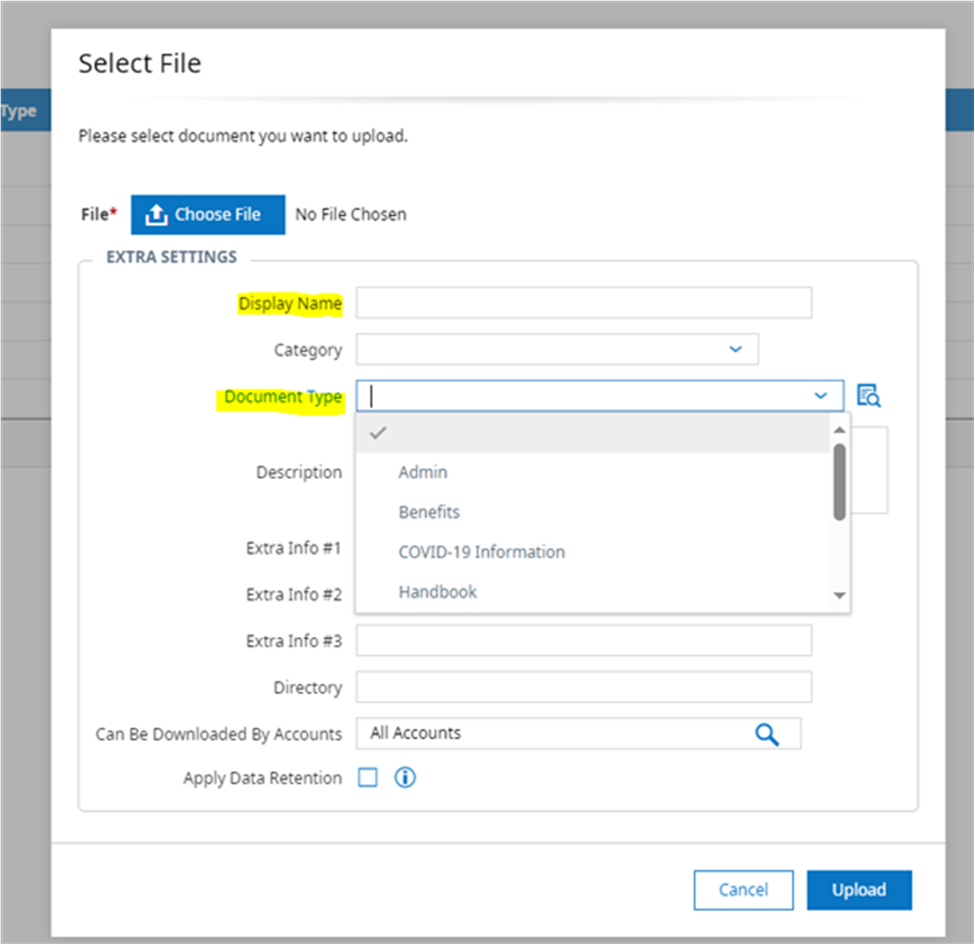The height and width of the screenshot is (945, 975).
Task: Click the Display Name text field
Action: click(x=583, y=303)
